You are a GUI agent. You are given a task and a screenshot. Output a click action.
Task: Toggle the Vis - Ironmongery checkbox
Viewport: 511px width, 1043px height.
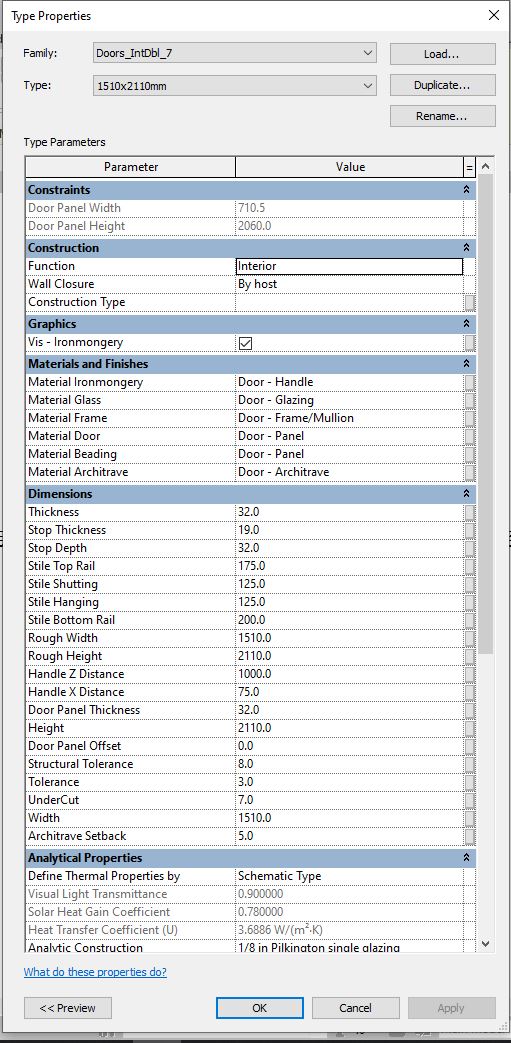coord(246,343)
